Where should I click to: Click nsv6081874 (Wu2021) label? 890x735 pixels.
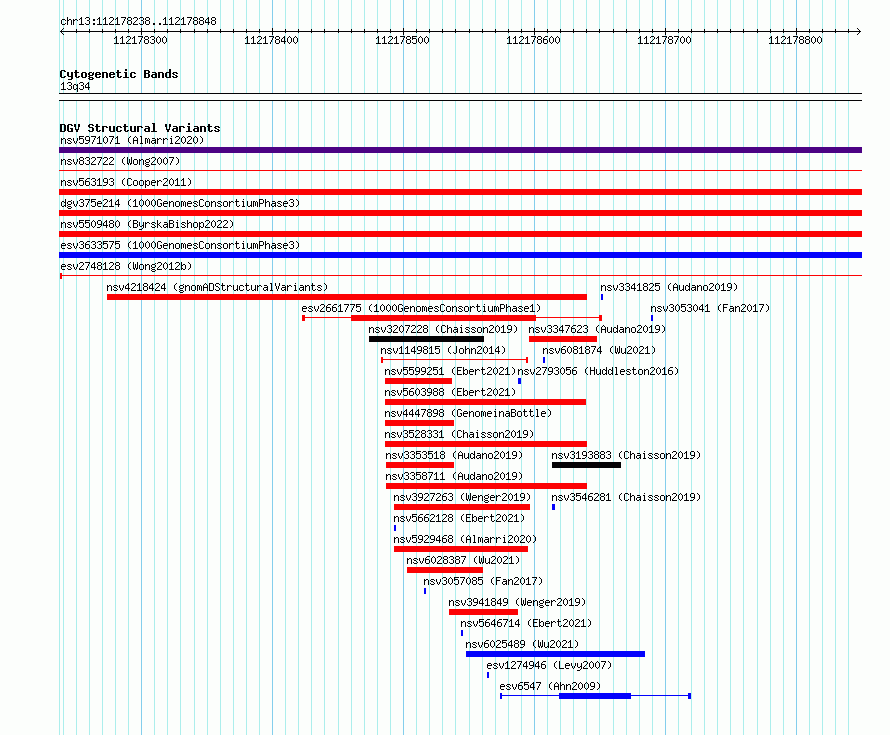(599, 350)
